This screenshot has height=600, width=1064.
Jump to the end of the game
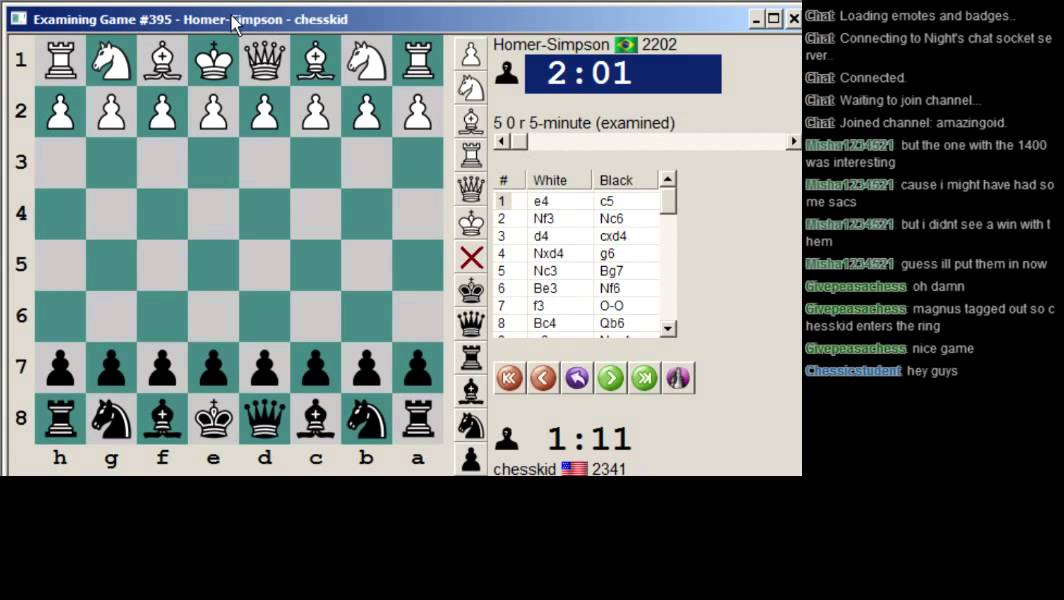(645, 378)
